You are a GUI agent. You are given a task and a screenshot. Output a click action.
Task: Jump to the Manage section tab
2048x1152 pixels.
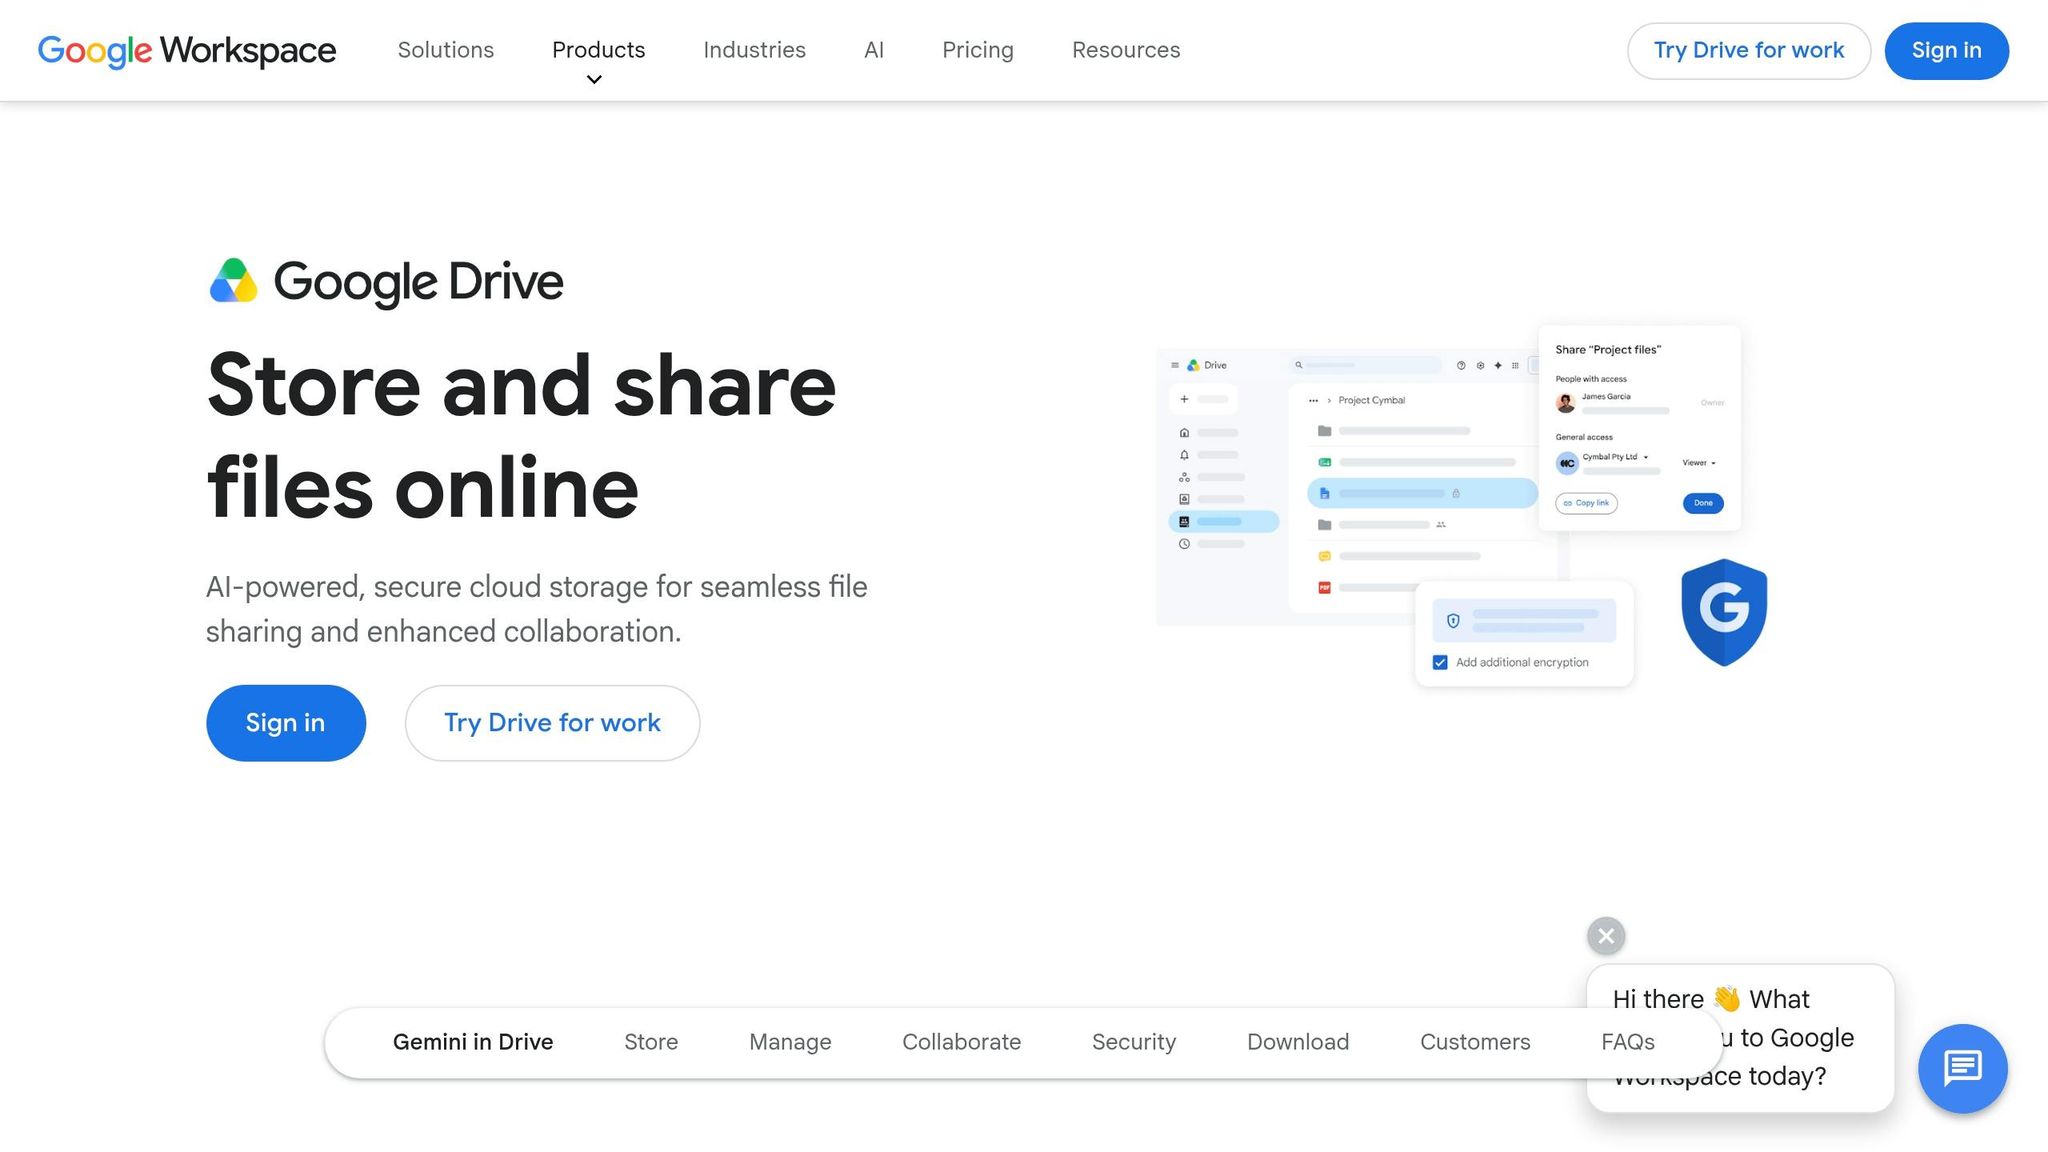click(x=790, y=1042)
